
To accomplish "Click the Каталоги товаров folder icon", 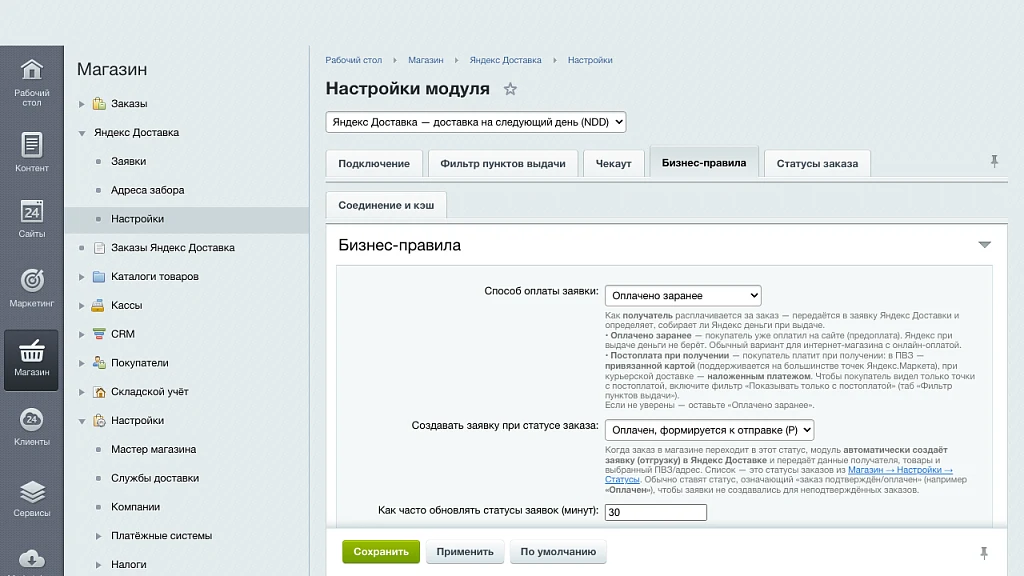I will pyautogui.click(x=99, y=276).
